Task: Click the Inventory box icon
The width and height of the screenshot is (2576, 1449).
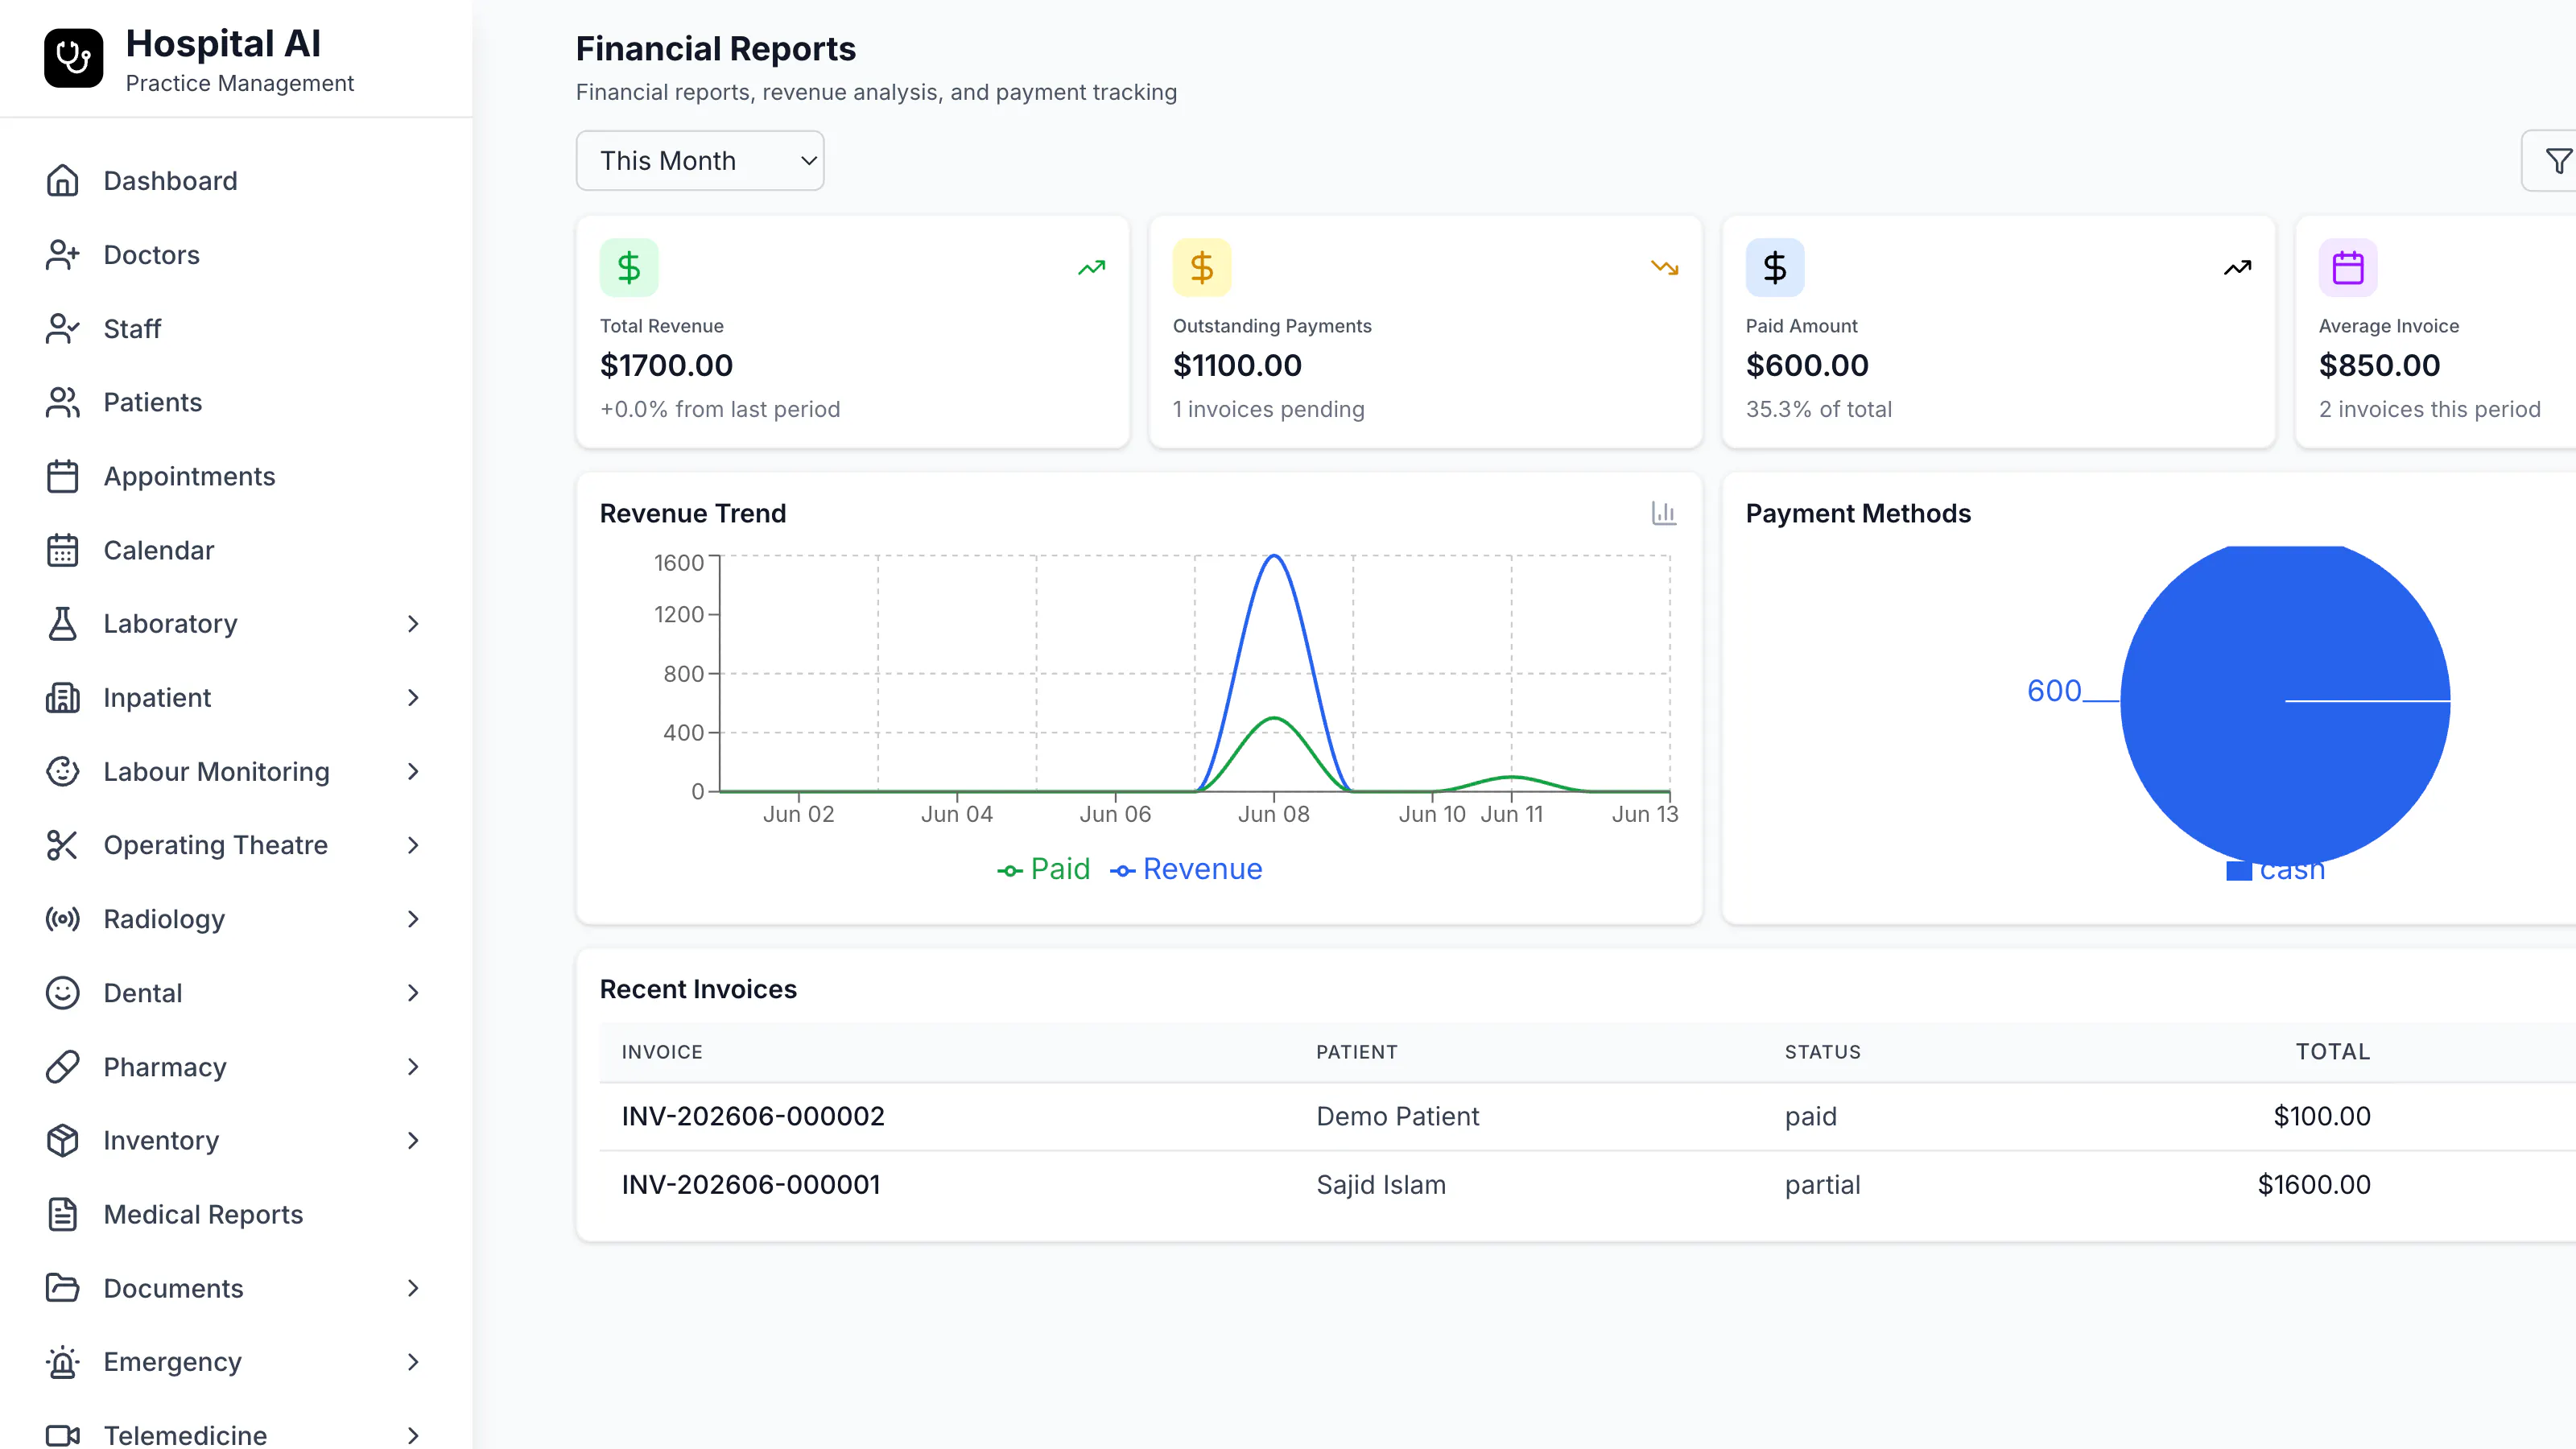Action: point(62,1141)
